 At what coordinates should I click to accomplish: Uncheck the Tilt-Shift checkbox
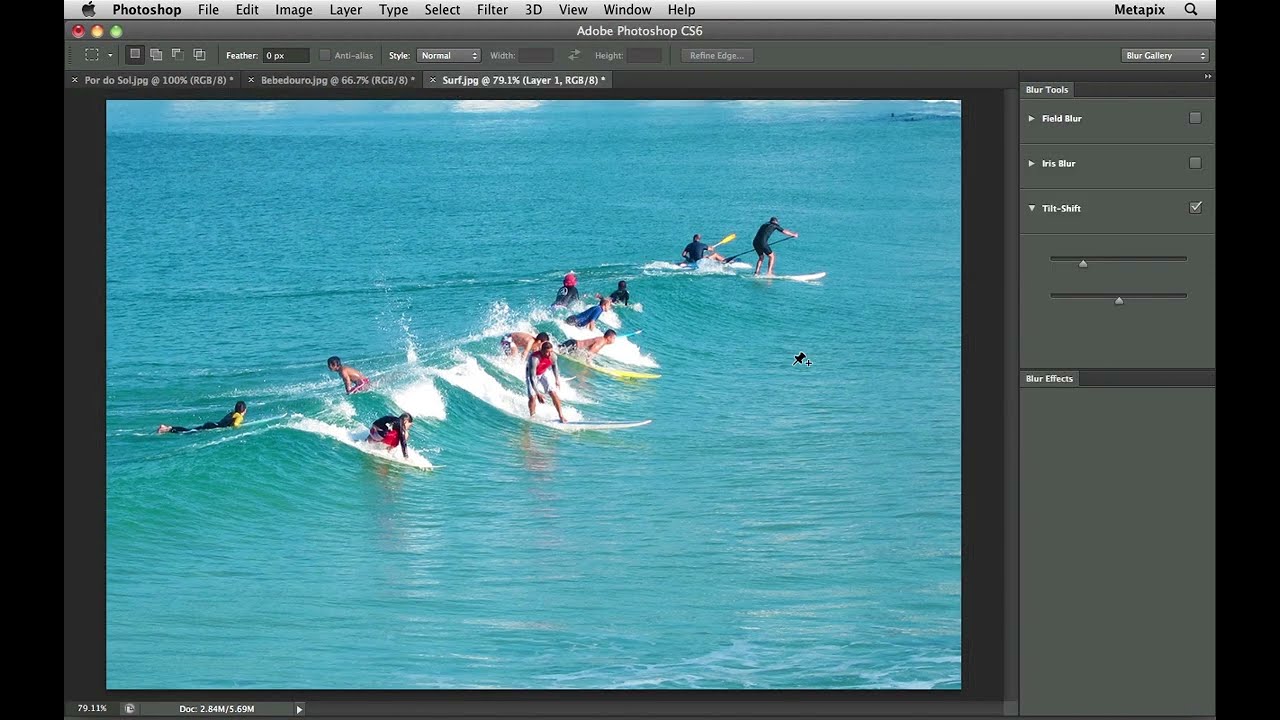[x=1195, y=208]
